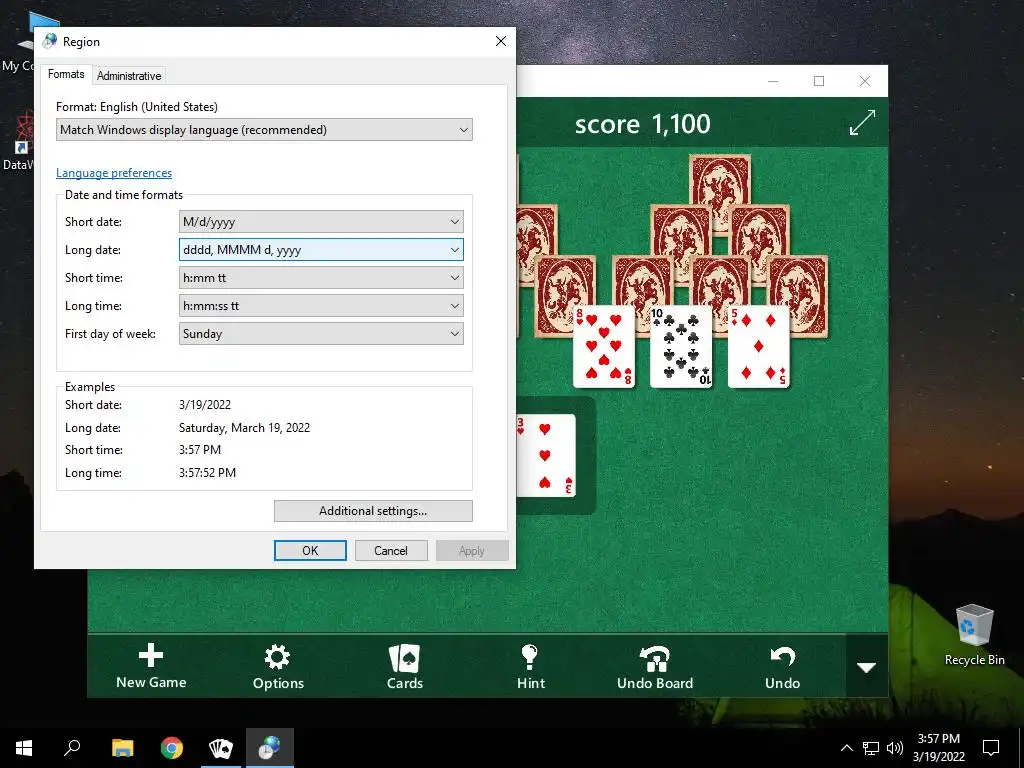Launch File Explorer from taskbar
Image resolution: width=1024 pixels, height=768 pixels.
[x=122, y=748]
